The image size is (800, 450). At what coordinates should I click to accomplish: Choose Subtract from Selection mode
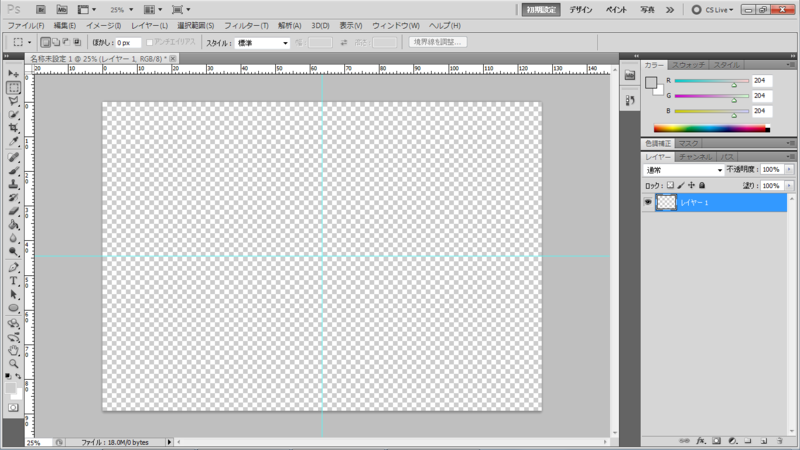(66, 42)
